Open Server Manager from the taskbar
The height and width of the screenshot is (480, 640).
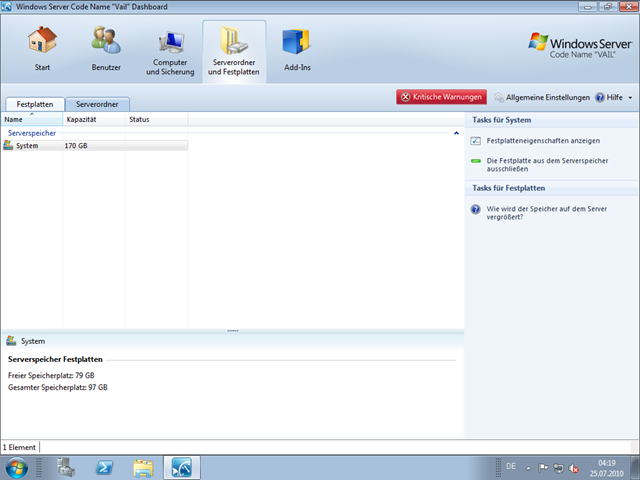(x=66, y=468)
